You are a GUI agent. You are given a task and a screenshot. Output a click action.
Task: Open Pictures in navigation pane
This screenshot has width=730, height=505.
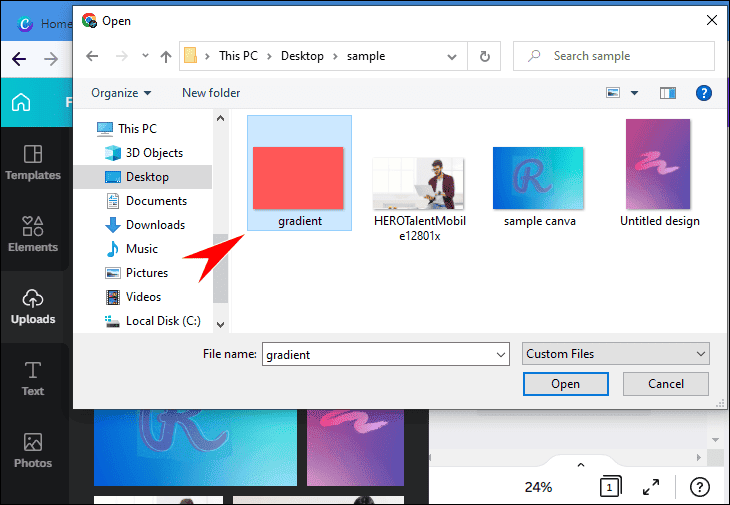click(136, 273)
